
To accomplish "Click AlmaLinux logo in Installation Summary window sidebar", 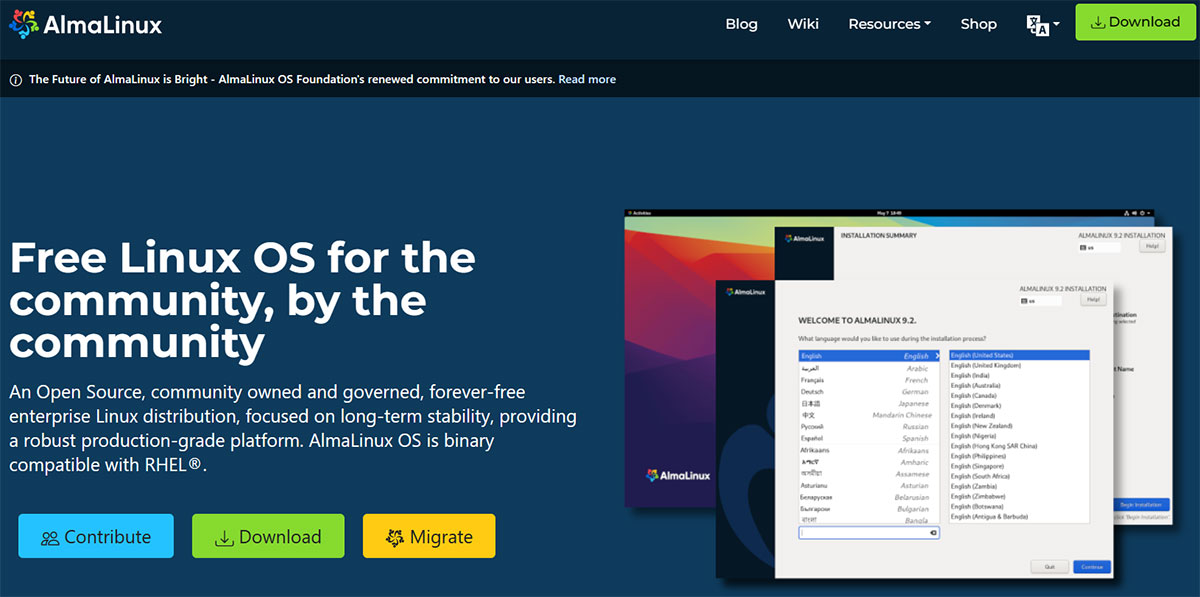I will [806, 240].
